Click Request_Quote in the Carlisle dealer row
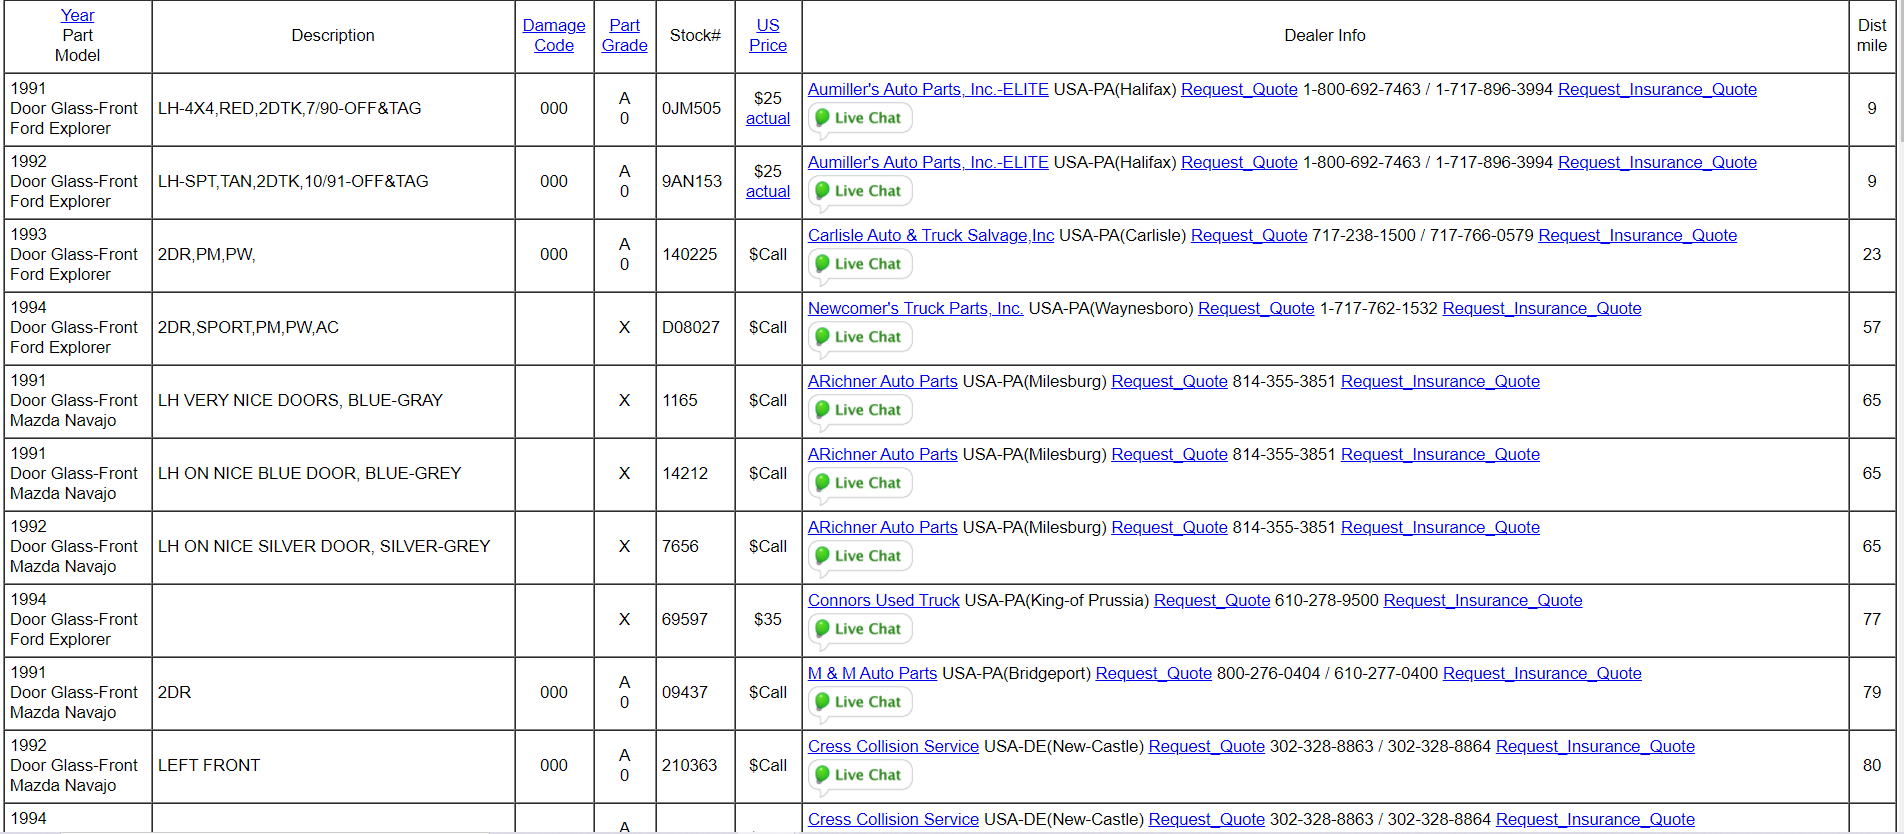The image size is (1904, 834). click(1249, 235)
